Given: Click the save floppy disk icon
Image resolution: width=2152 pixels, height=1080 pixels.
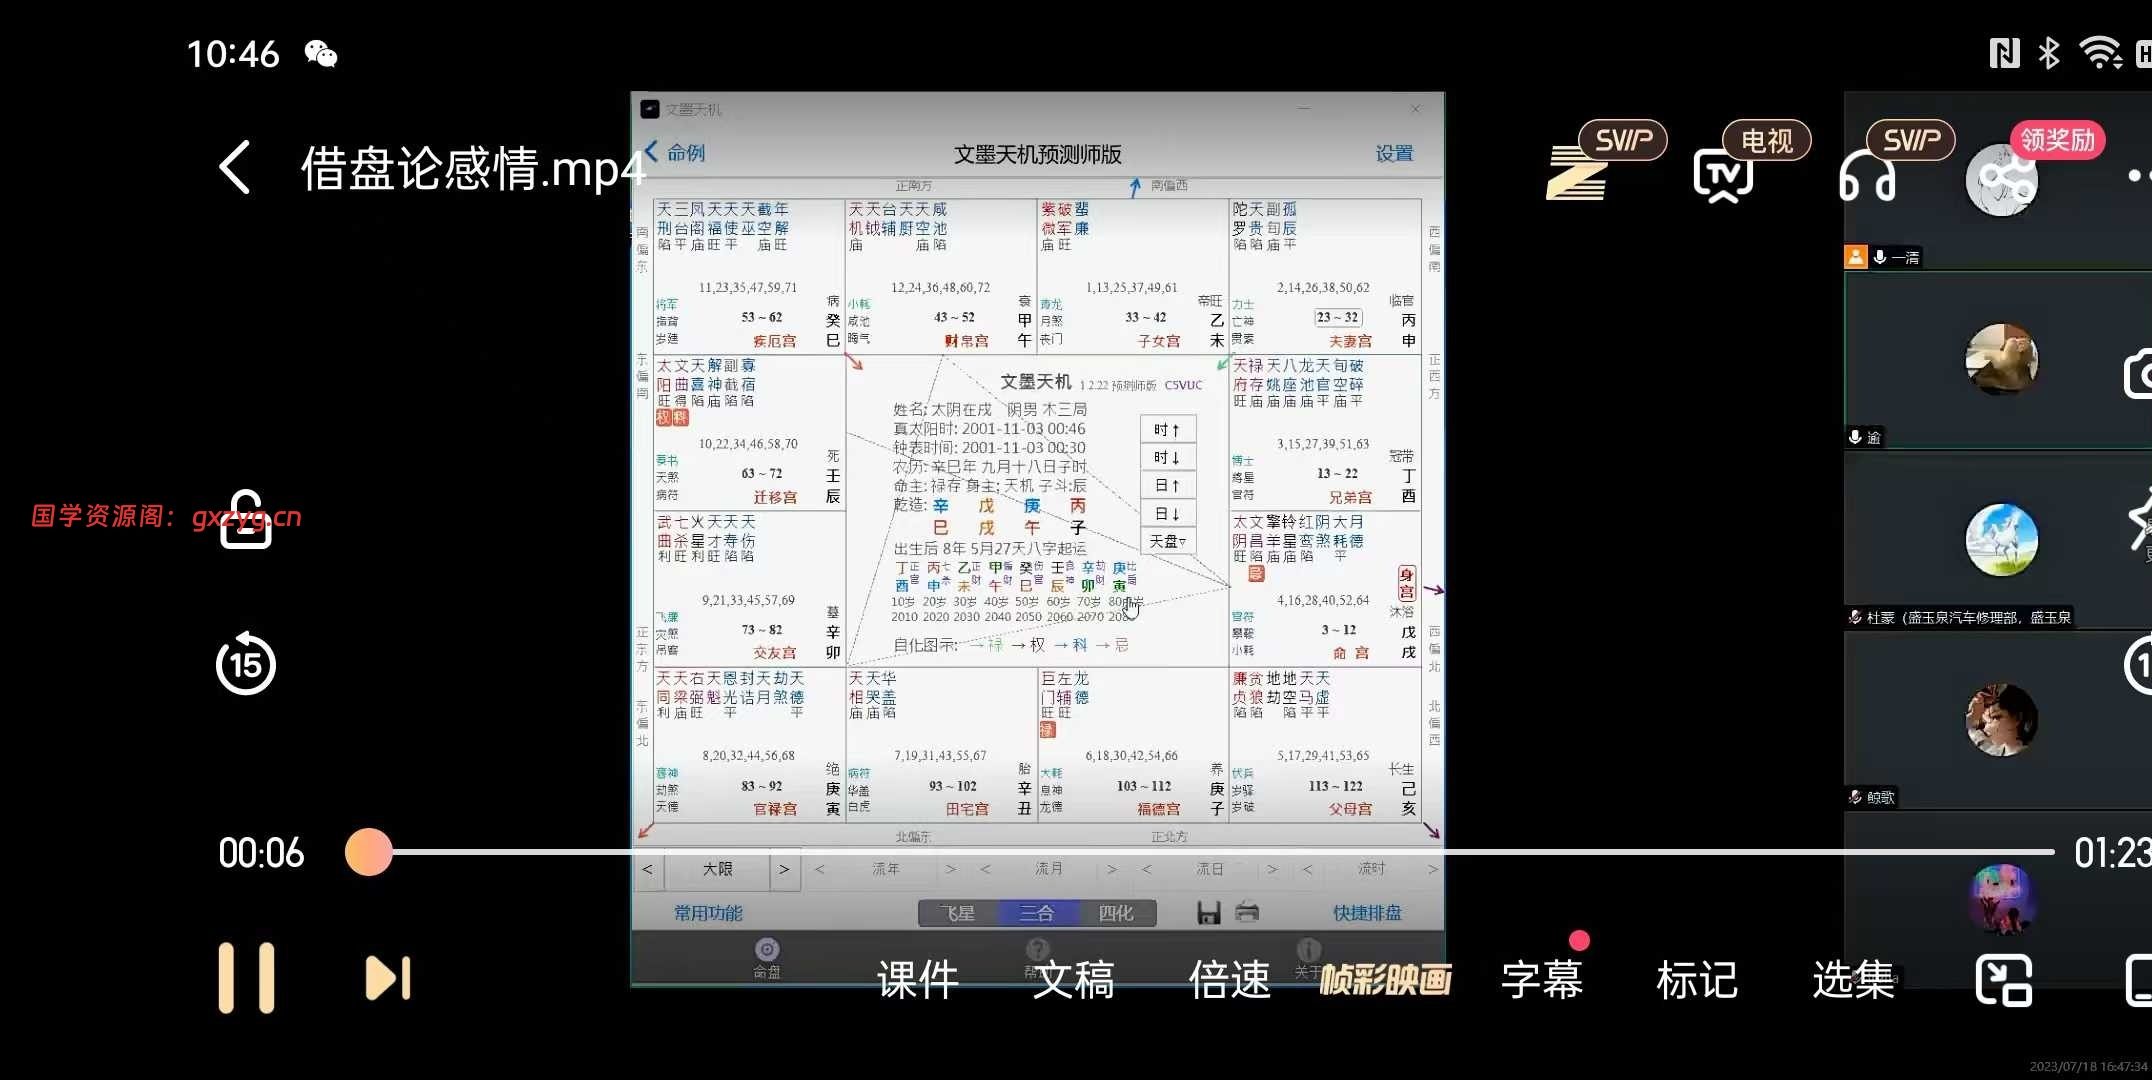Looking at the screenshot, I should 1209,912.
